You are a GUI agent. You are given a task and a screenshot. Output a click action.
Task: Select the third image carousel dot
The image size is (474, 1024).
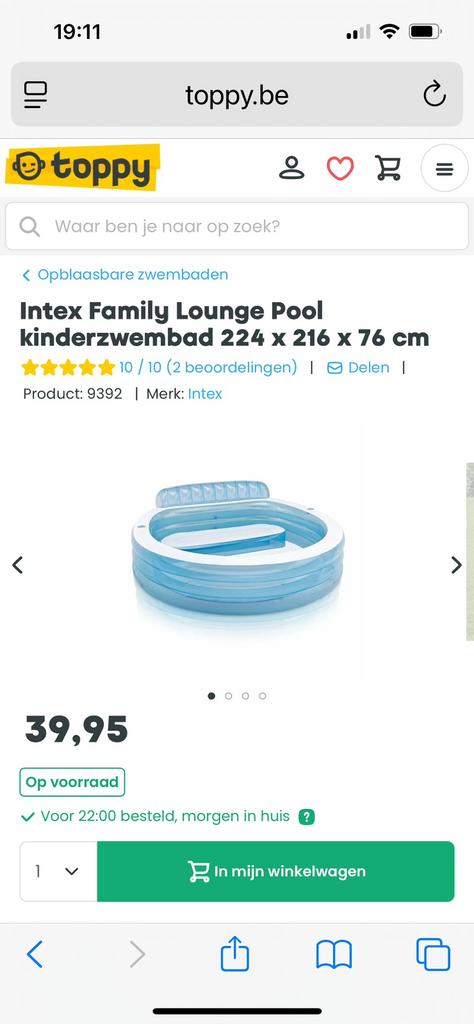coord(245,696)
